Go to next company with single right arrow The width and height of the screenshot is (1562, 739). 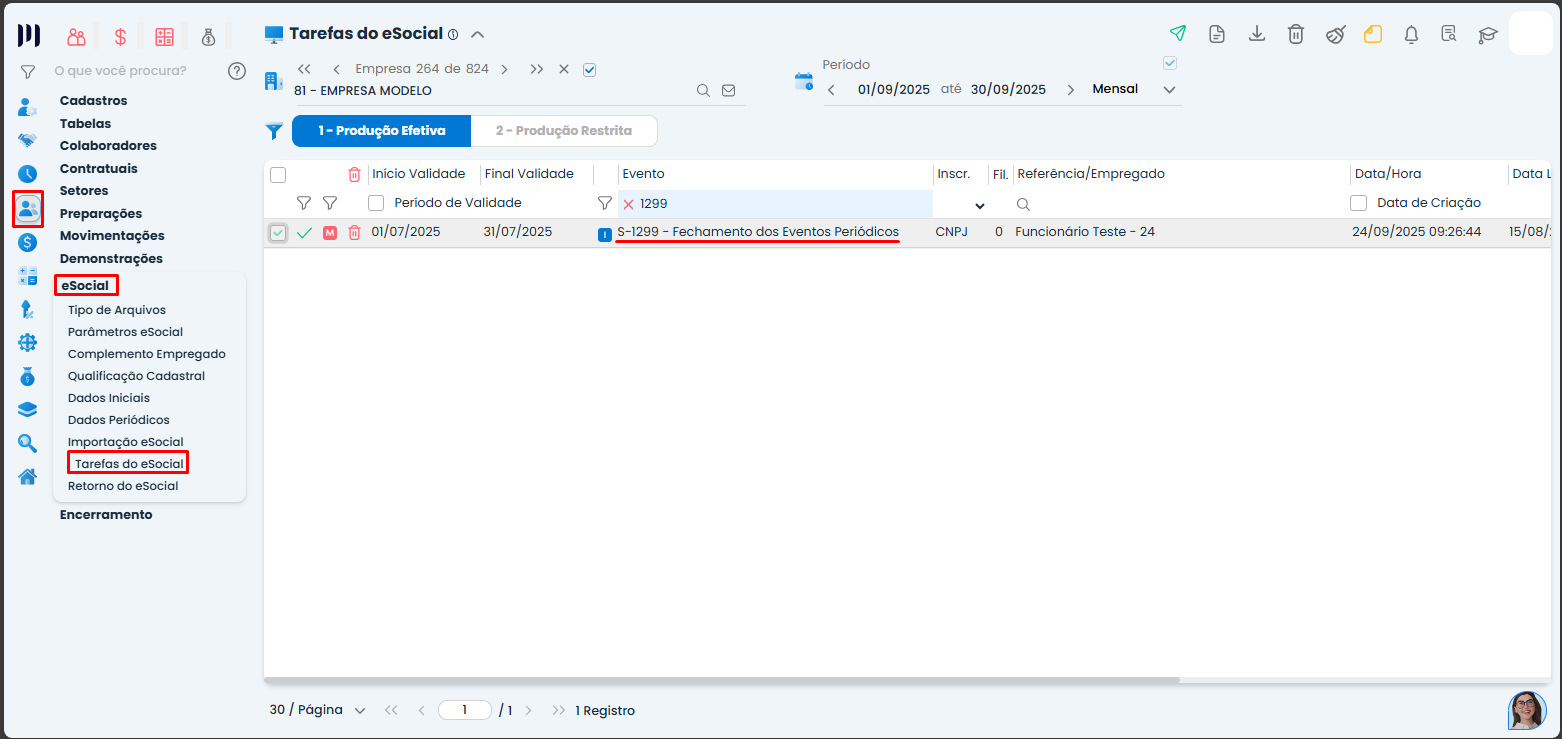(x=505, y=70)
